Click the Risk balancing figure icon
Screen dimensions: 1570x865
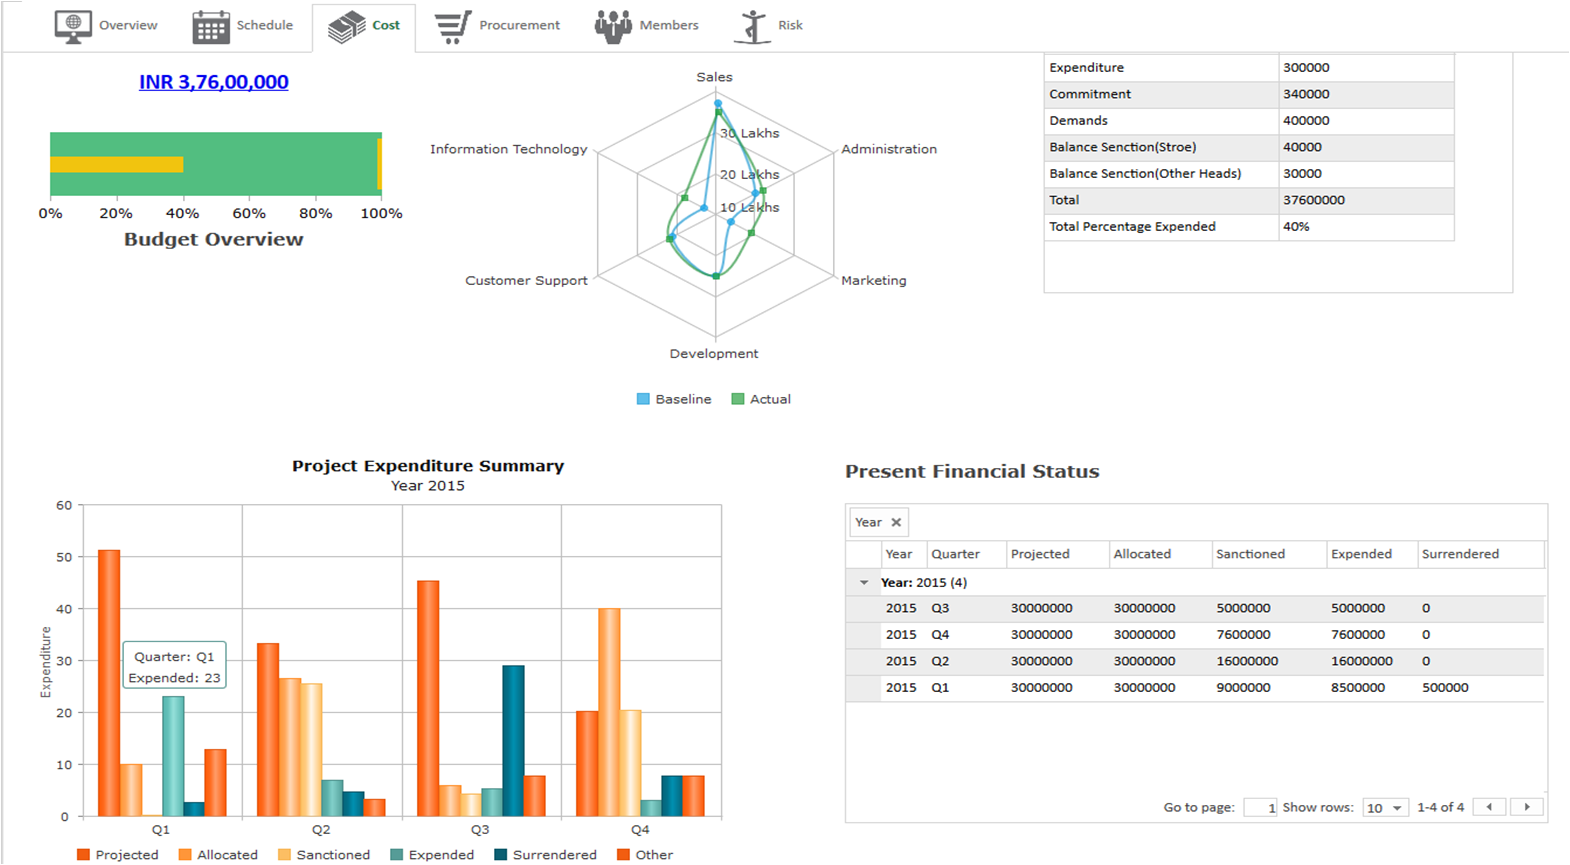point(753,27)
